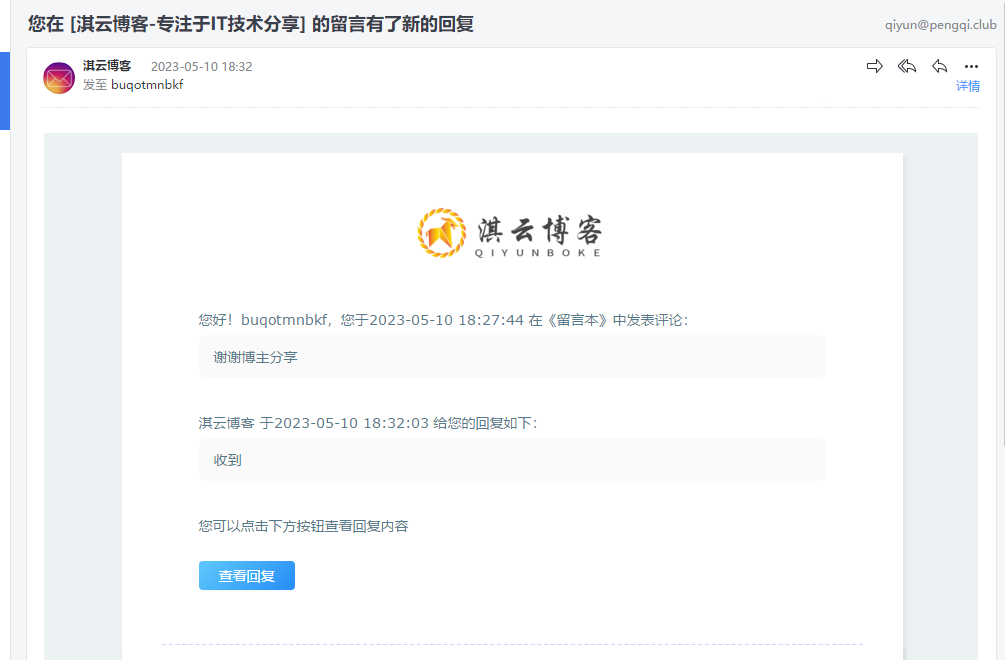Select the Forward arrow icon
This screenshot has width=1005, height=660.
point(875,66)
